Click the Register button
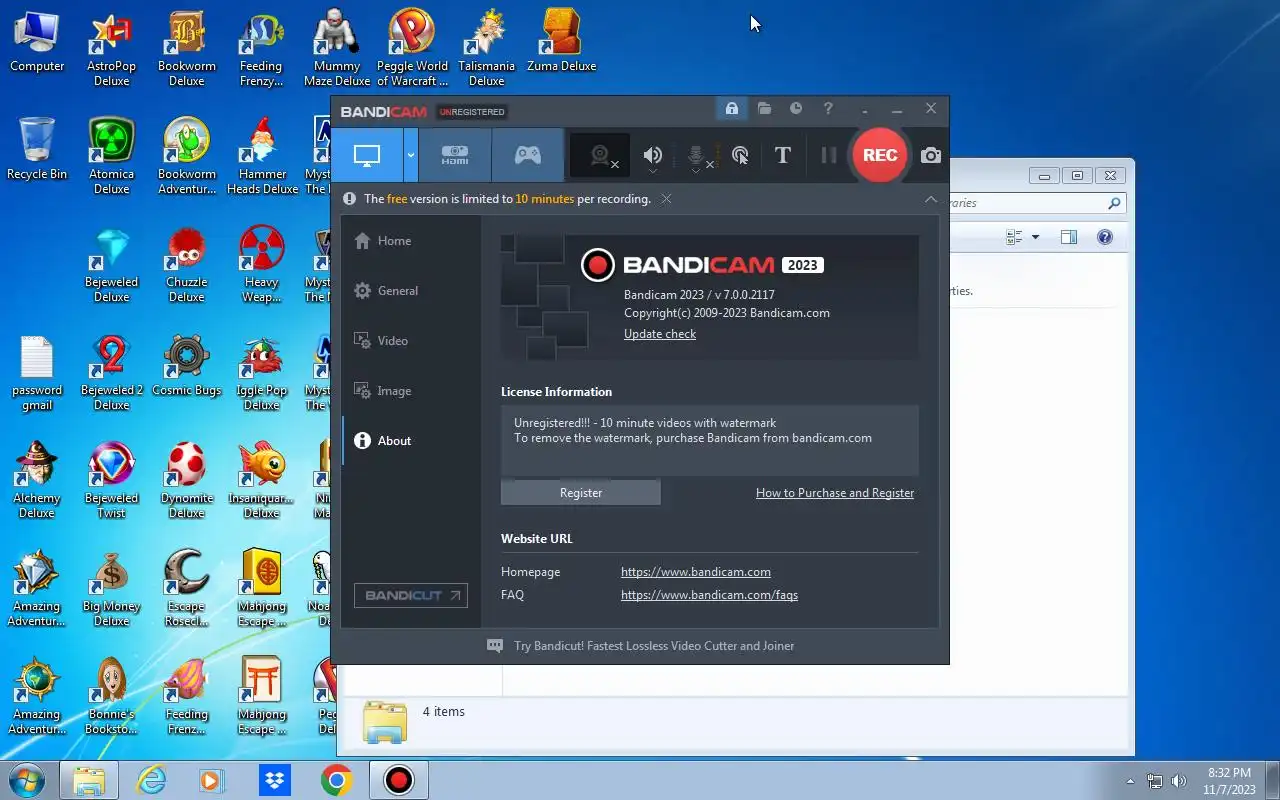1280x800 pixels. [581, 493]
